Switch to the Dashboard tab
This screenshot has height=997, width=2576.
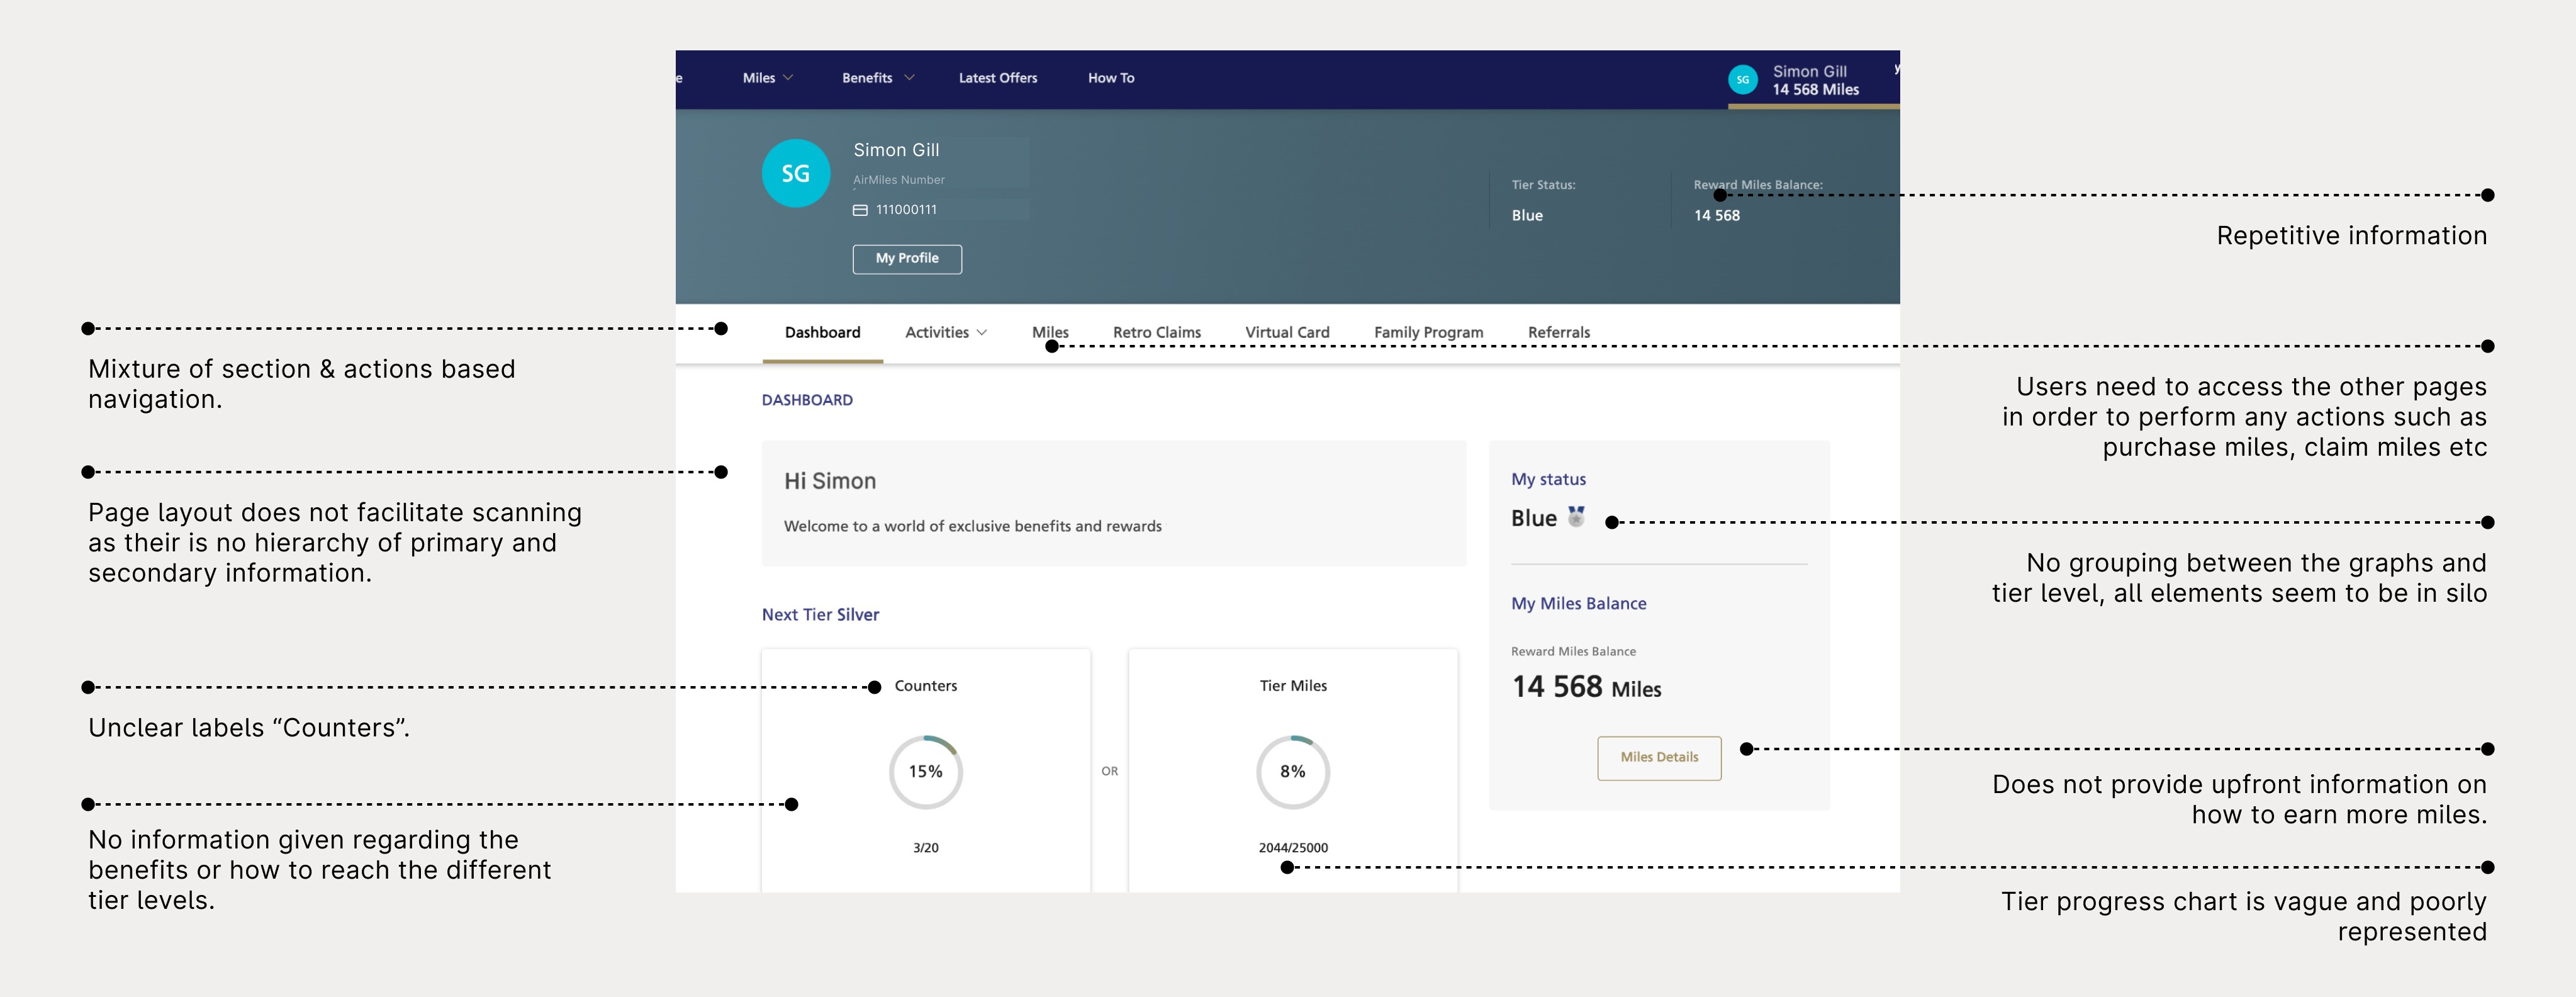pos(822,333)
